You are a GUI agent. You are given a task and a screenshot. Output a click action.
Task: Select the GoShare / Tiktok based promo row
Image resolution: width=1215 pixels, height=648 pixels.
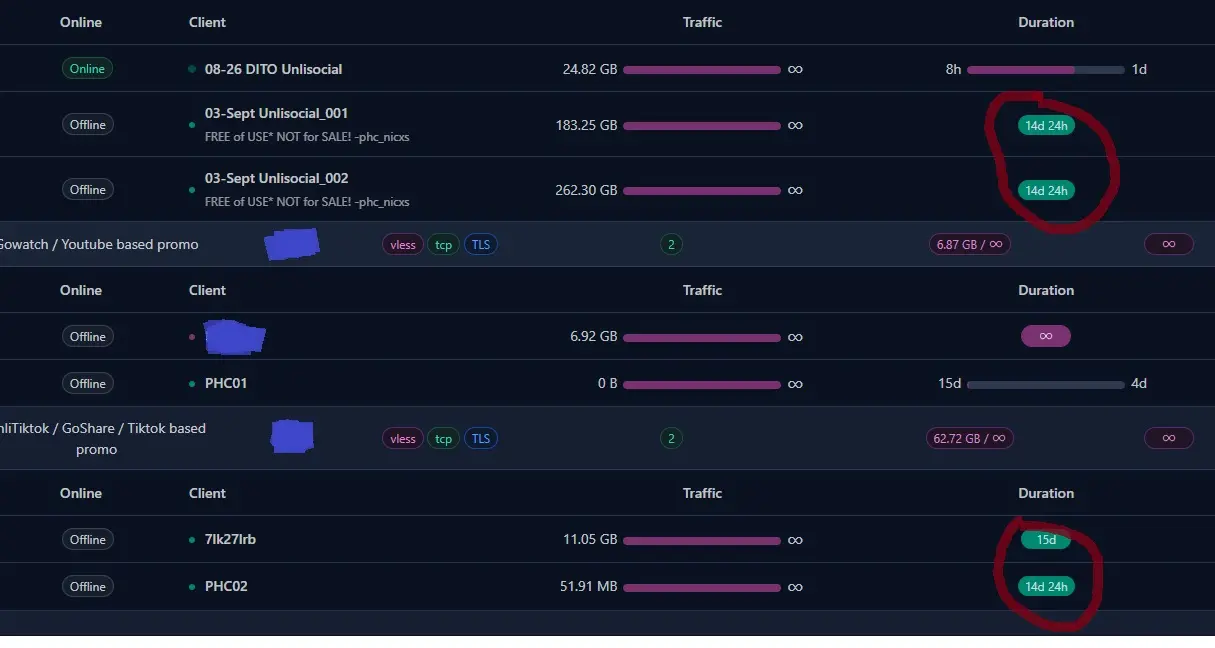click(607, 438)
